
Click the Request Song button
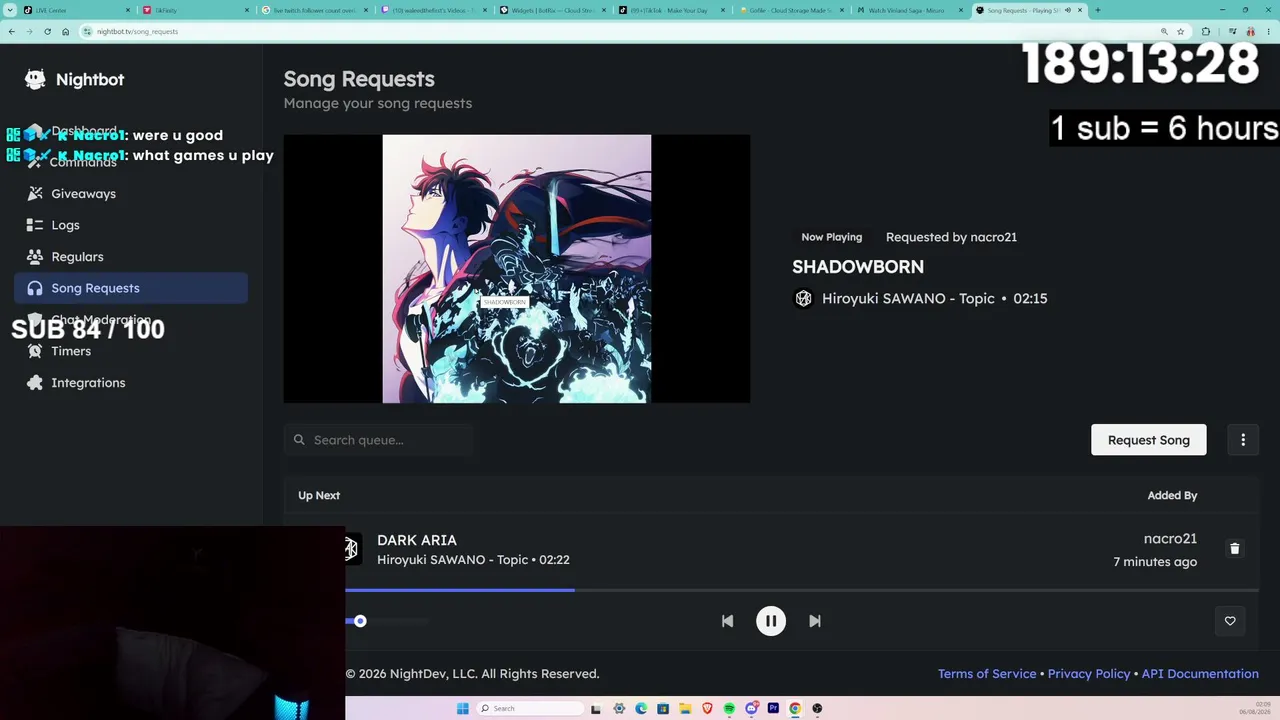point(1148,440)
